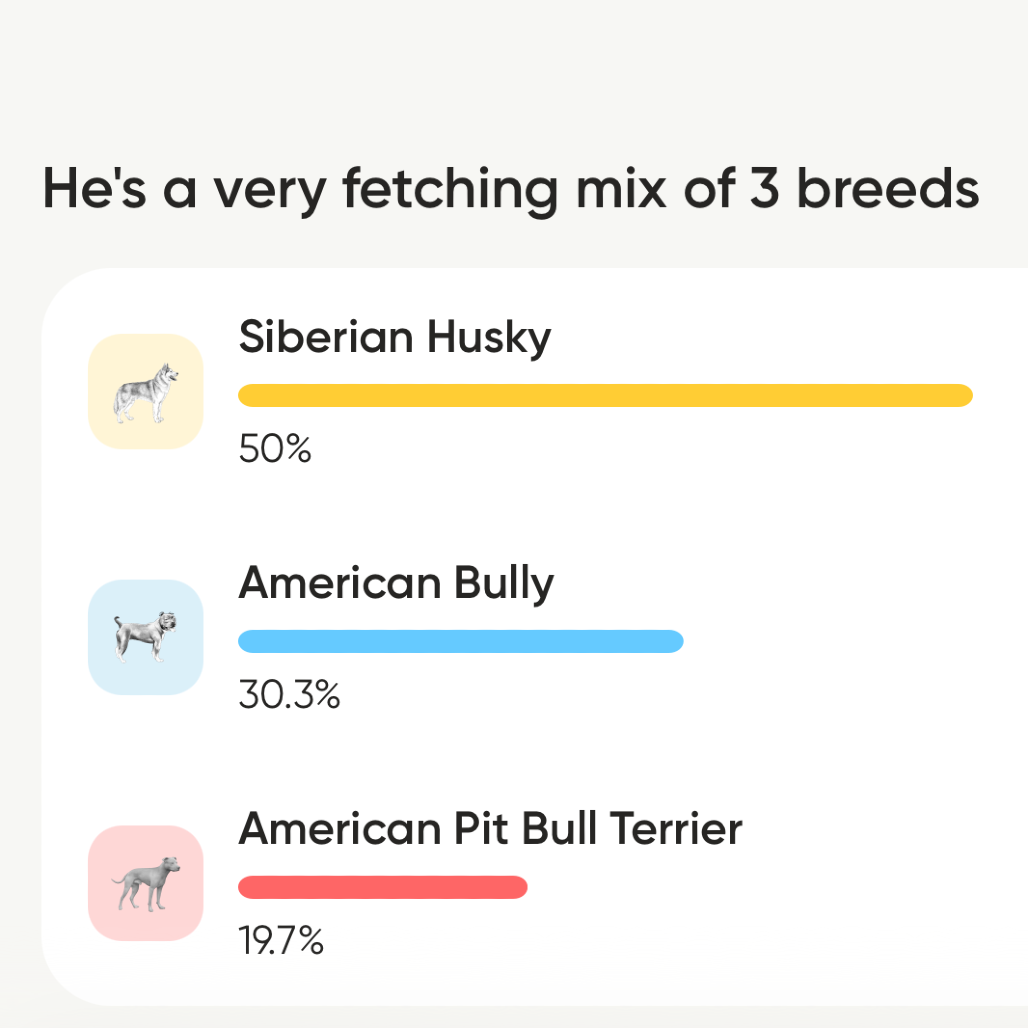Click the 19.7% Pit Bull percentage label
1028x1028 pixels.
point(281,941)
